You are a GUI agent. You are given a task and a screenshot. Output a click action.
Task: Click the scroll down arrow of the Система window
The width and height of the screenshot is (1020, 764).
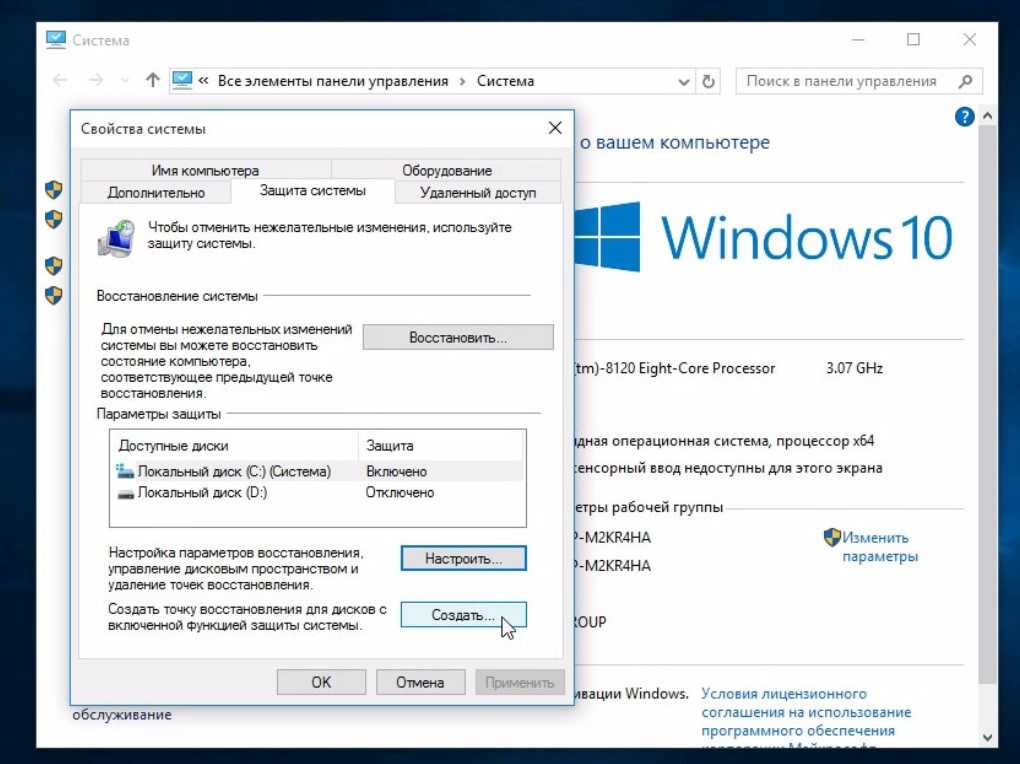[987, 738]
